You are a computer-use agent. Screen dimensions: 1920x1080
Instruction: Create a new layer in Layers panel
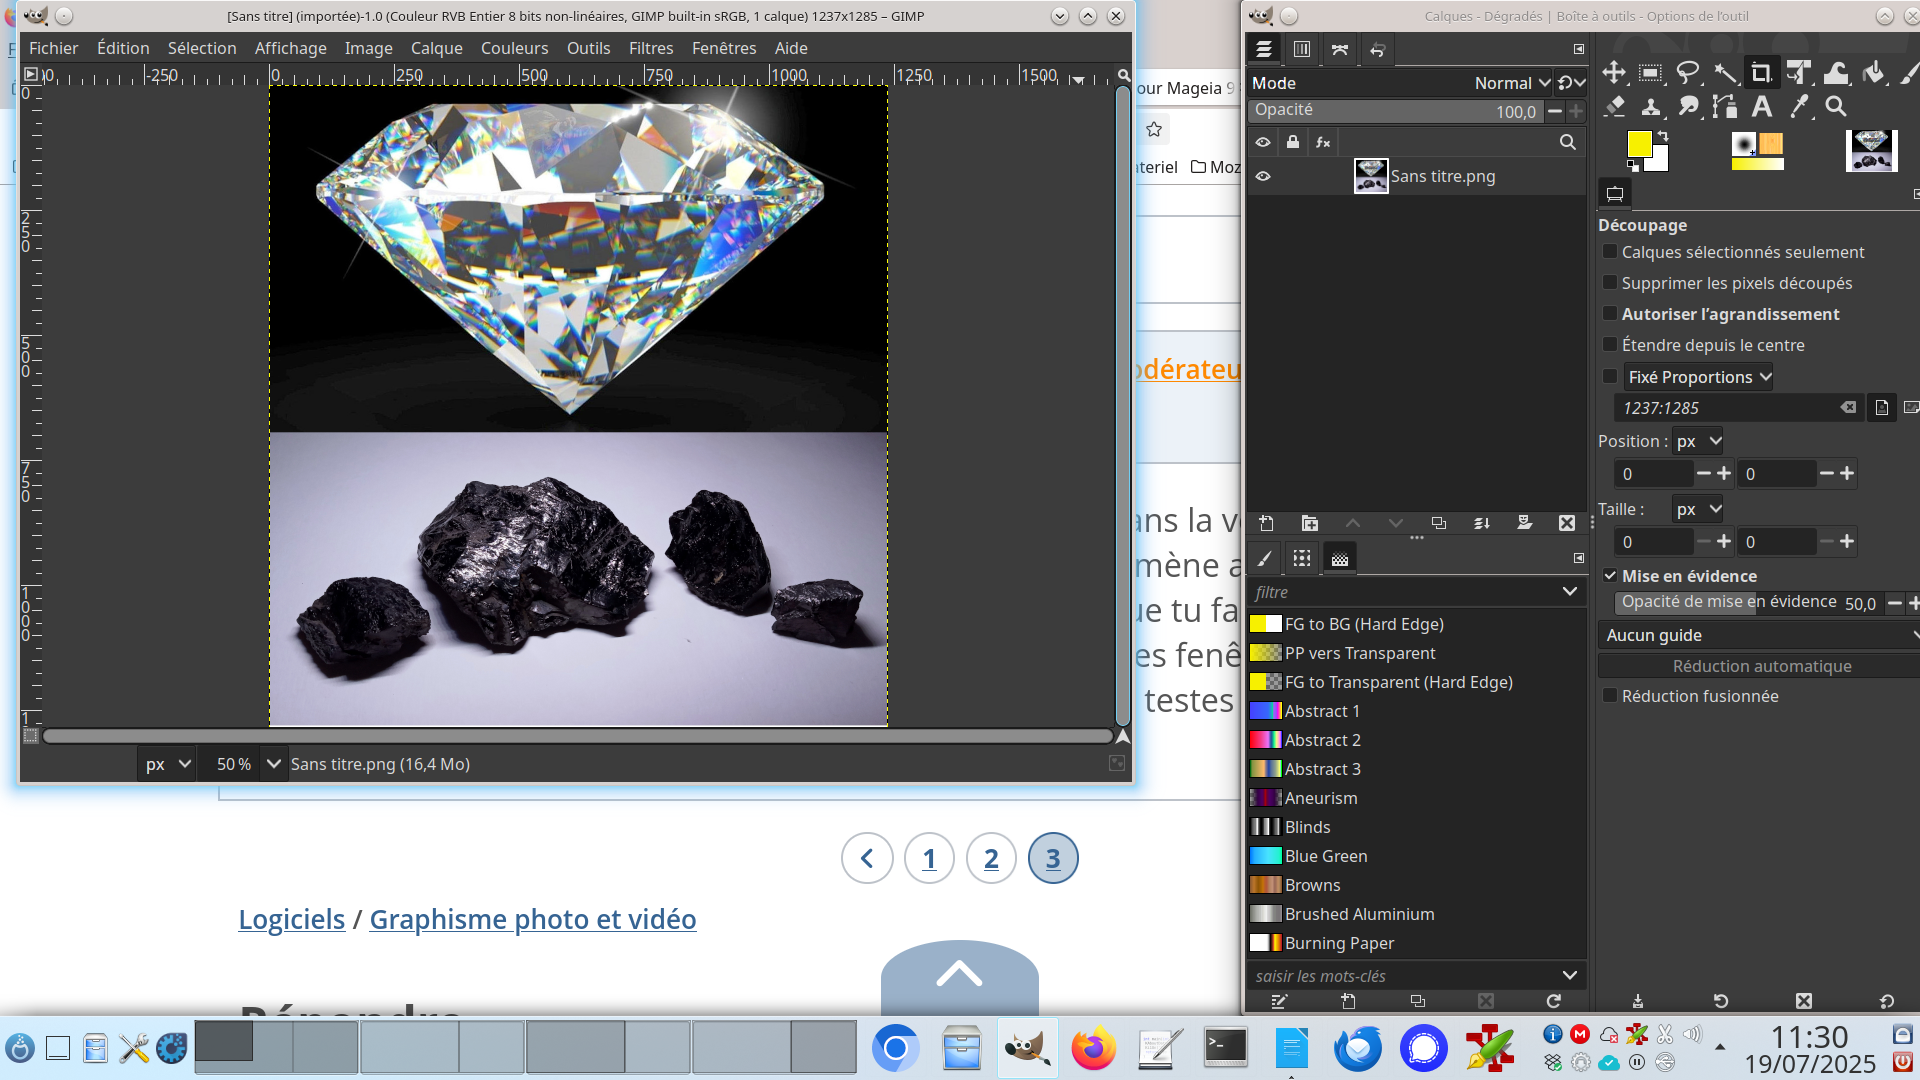(x=1266, y=523)
